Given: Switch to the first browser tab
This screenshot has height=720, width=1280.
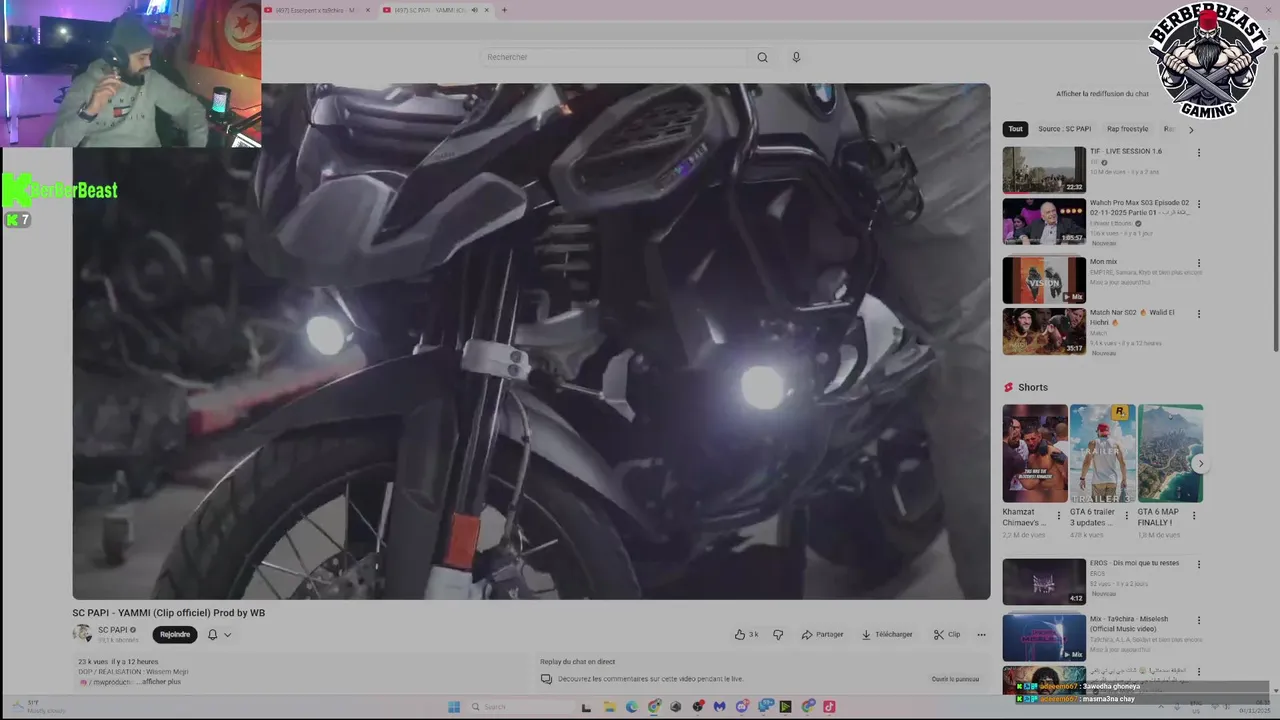Looking at the screenshot, I should point(318,10).
